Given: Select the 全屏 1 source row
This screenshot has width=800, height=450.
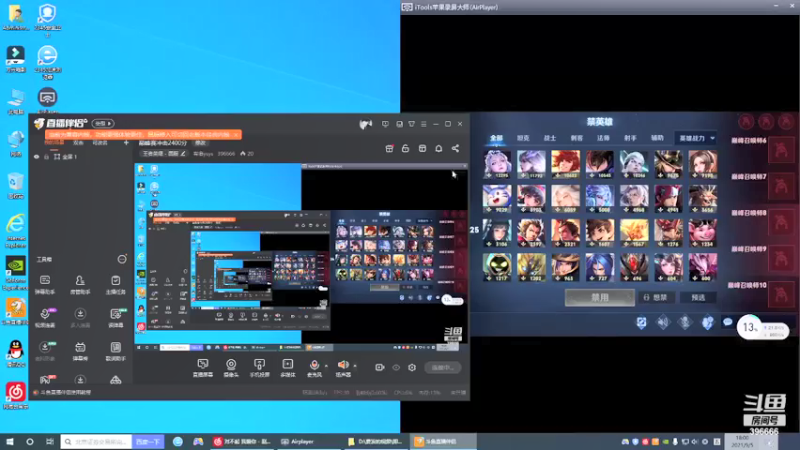Looking at the screenshot, I should pyautogui.click(x=82, y=157).
